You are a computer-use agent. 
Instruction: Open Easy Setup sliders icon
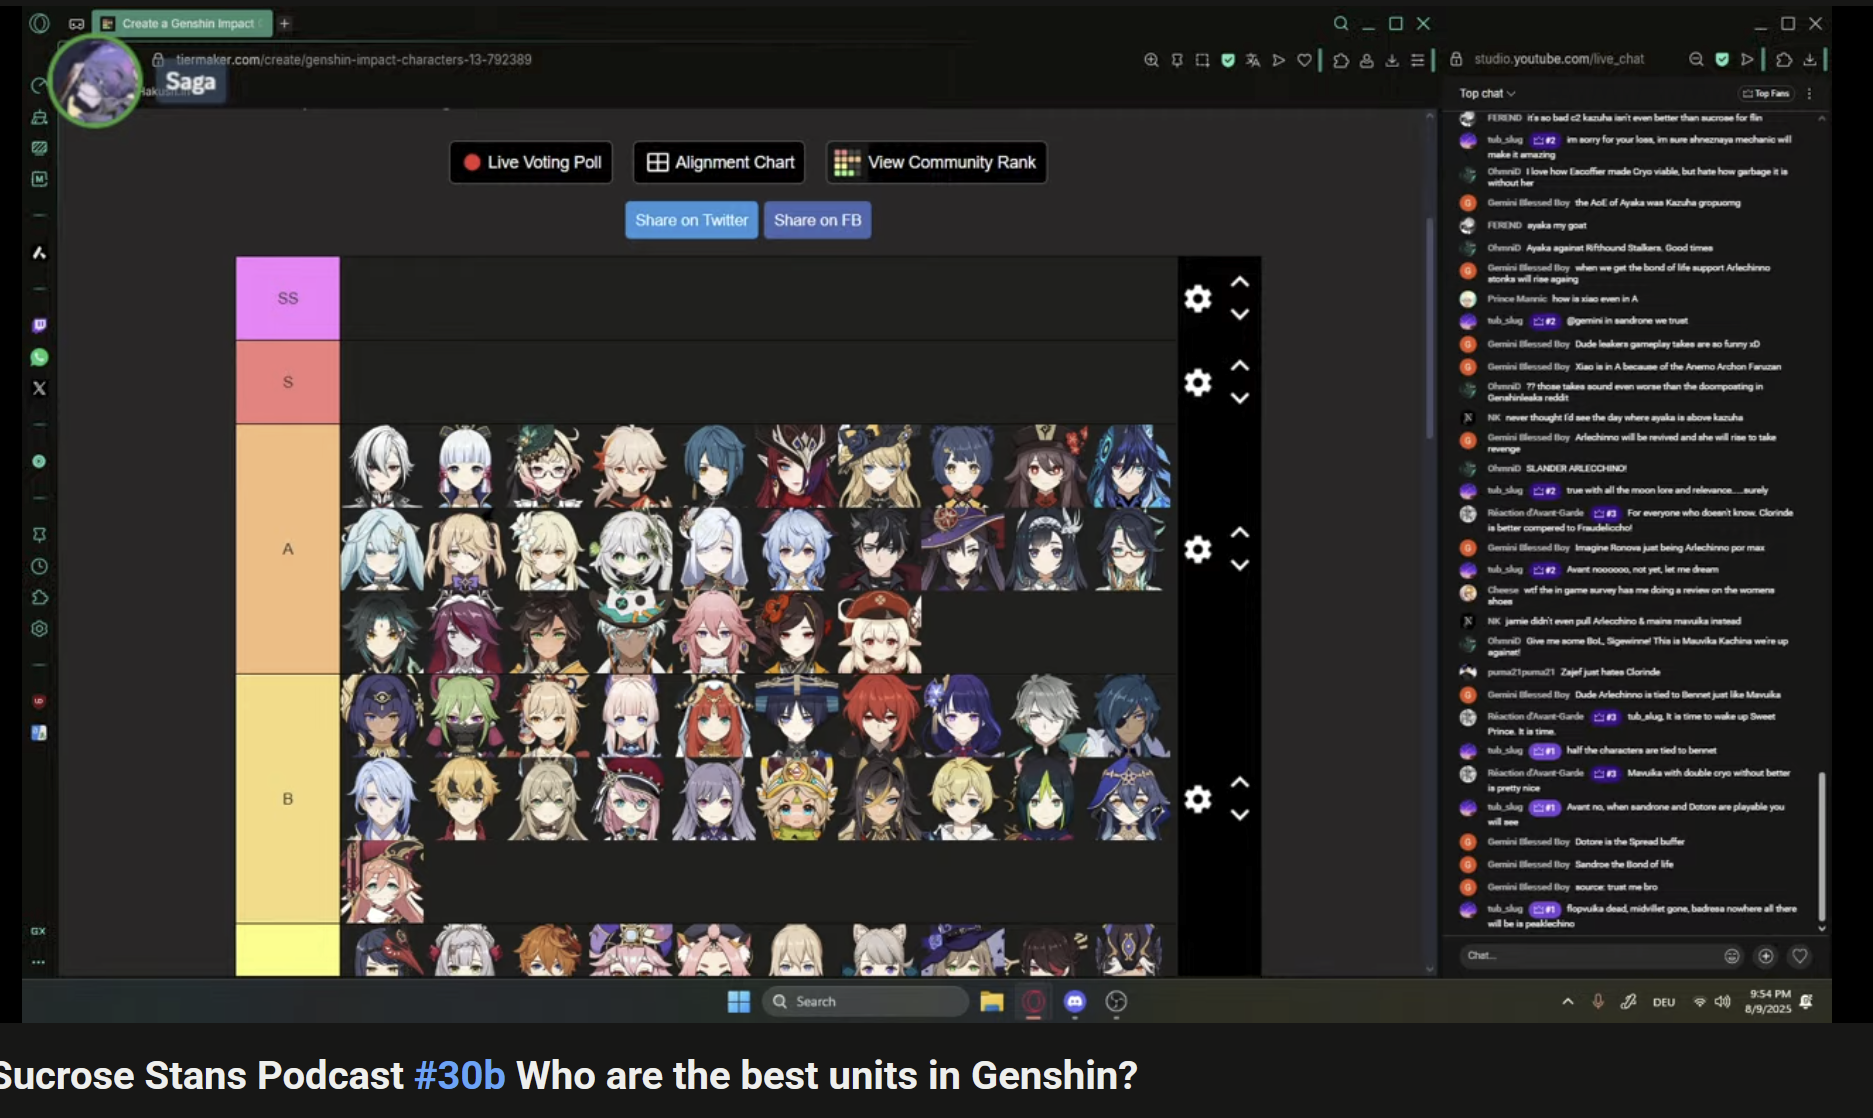[x=1417, y=60]
